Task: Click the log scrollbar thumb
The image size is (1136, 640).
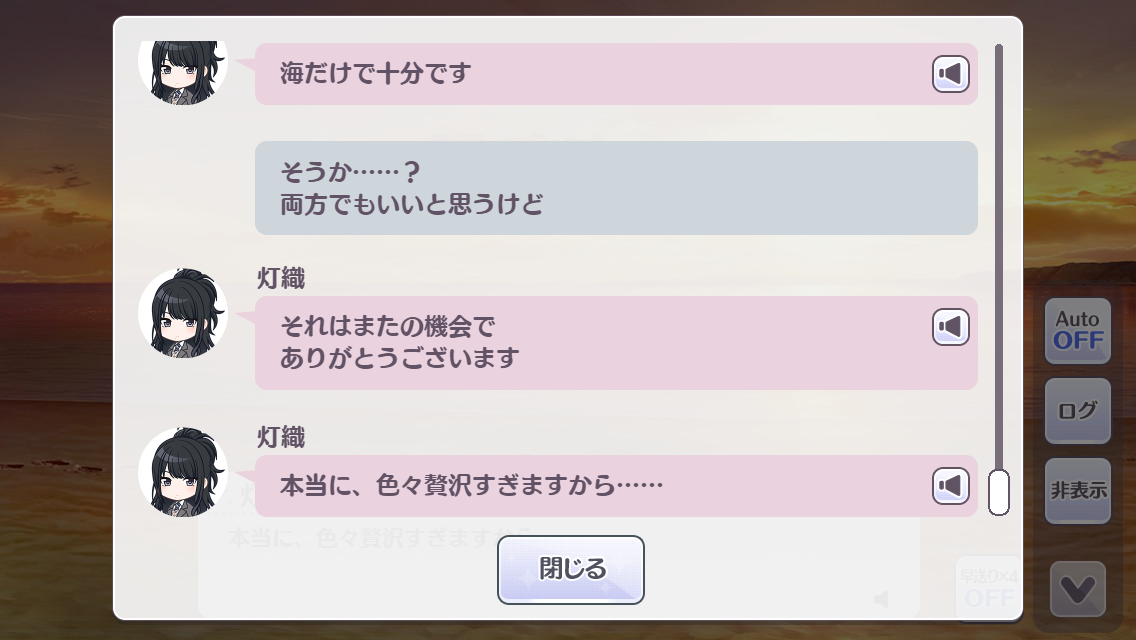Action: [x=998, y=492]
